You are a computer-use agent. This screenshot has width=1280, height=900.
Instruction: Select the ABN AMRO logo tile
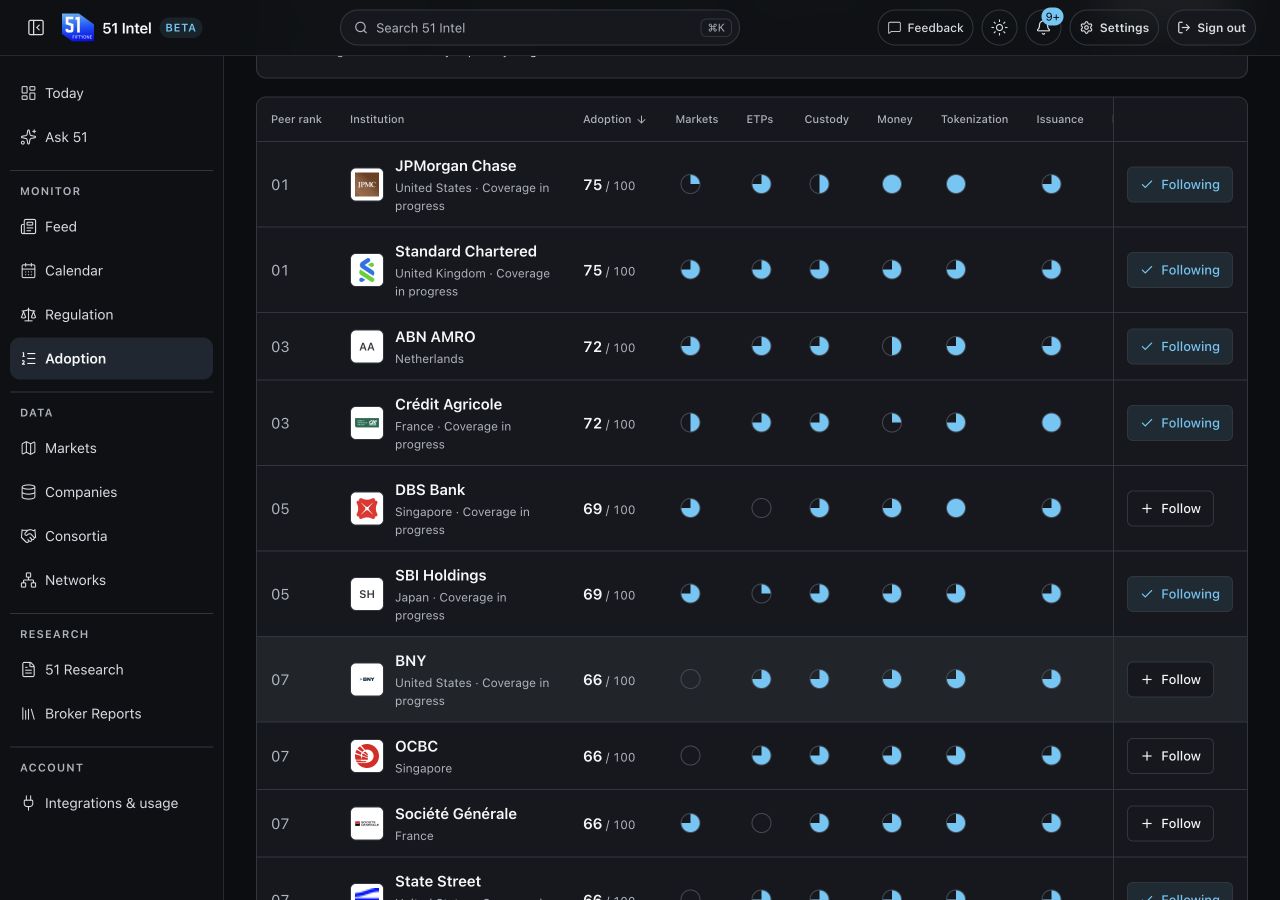(x=367, y=347)
